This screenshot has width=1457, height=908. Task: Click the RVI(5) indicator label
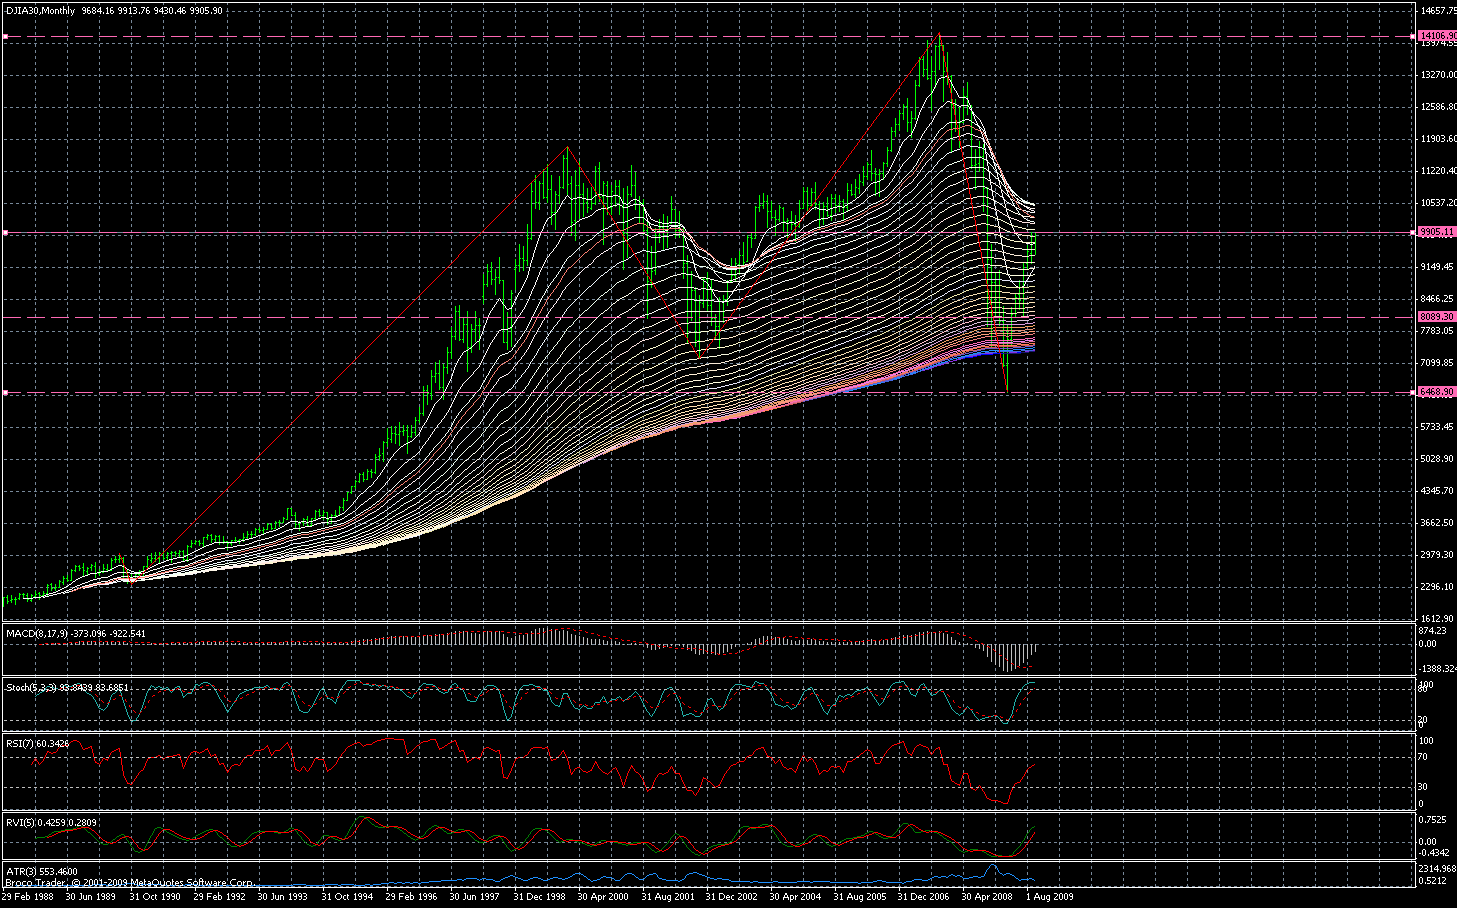[x=21, y=823]
